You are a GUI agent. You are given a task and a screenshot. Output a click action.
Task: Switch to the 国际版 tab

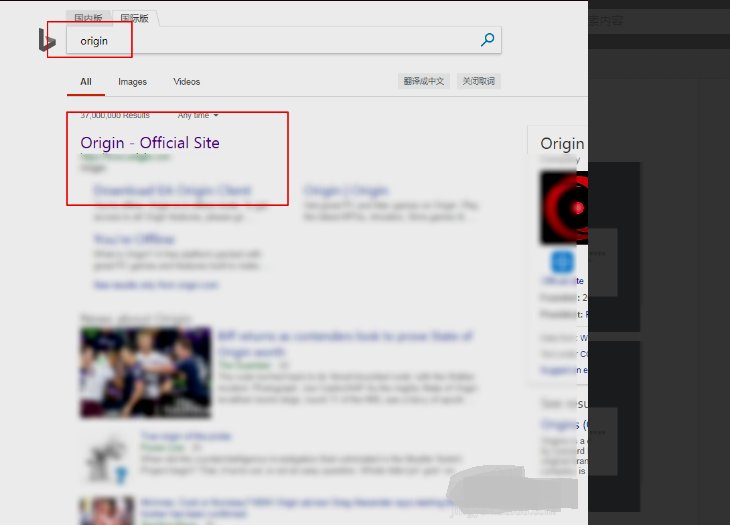135,18
